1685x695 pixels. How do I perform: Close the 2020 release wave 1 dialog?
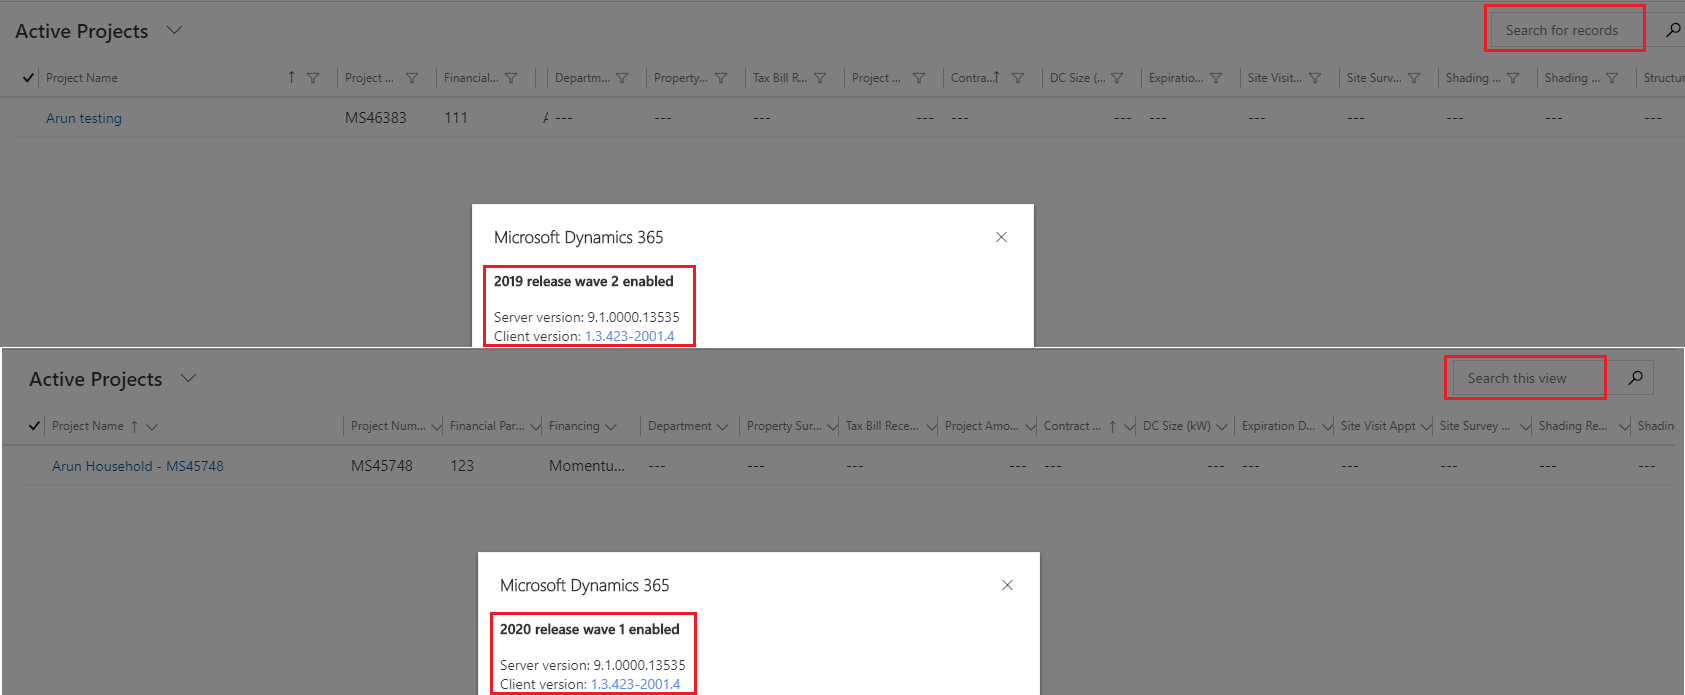click(x=1007, y=585)
